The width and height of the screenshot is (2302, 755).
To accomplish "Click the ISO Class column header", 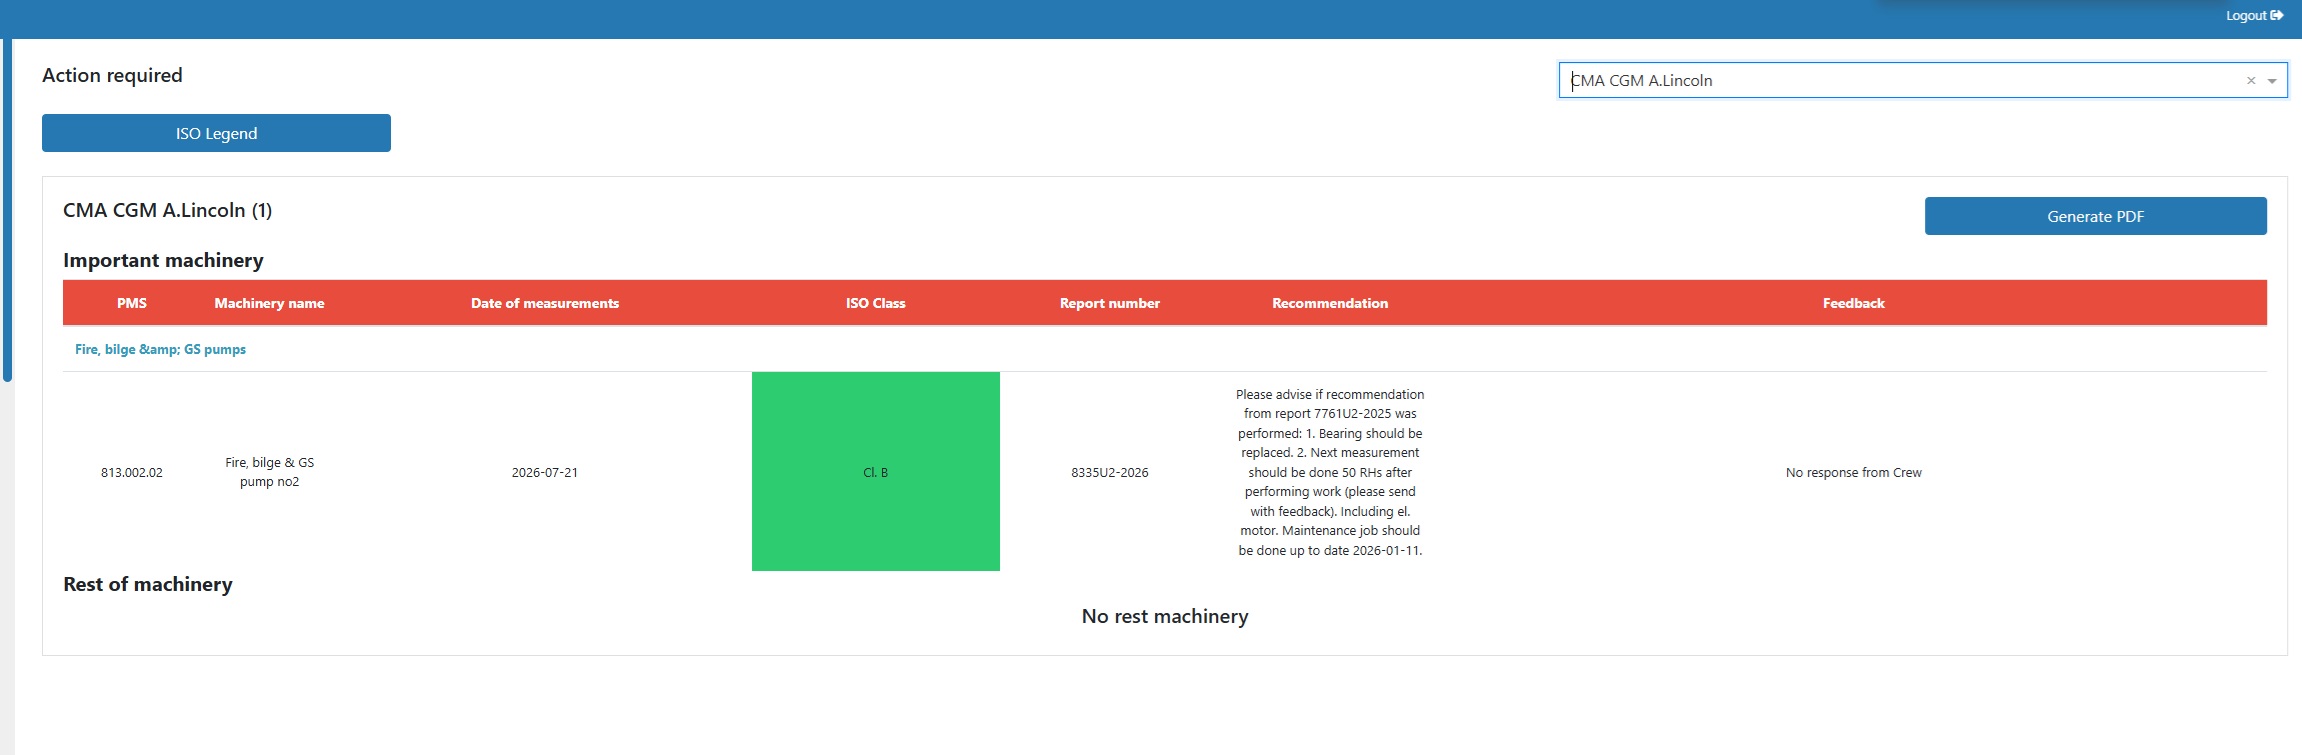I will [x=875, y=303].
